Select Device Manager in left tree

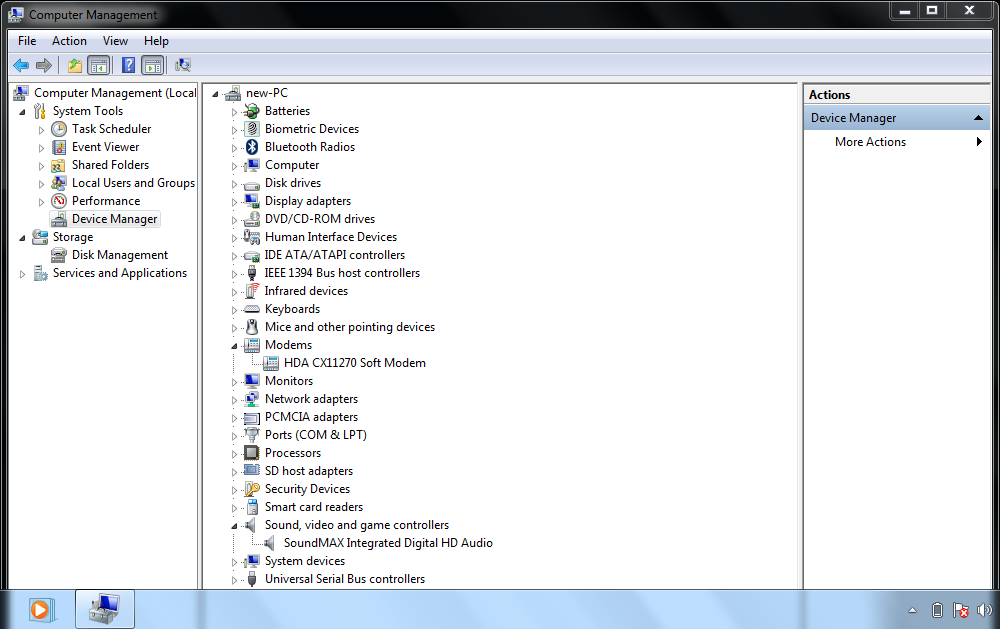coord(114,219)
